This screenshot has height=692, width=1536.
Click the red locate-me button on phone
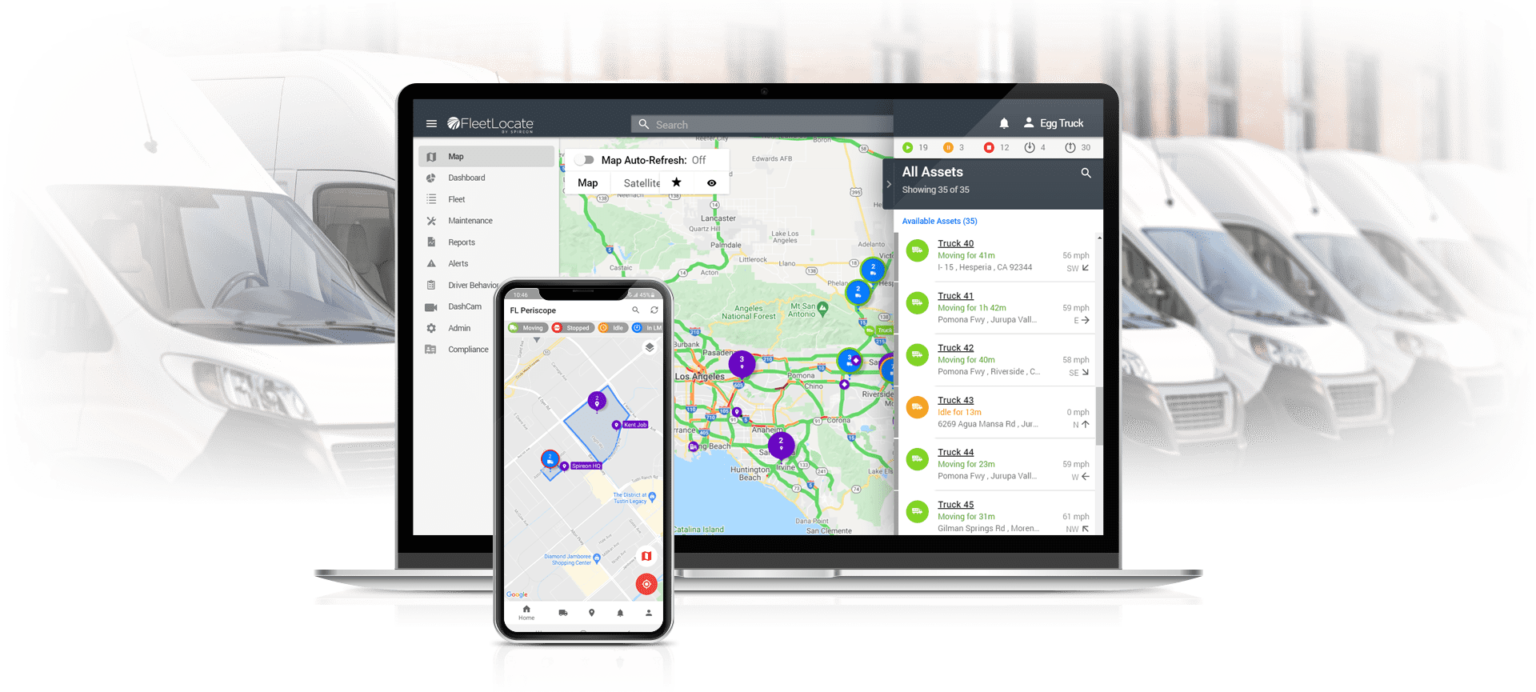[646, 584]
